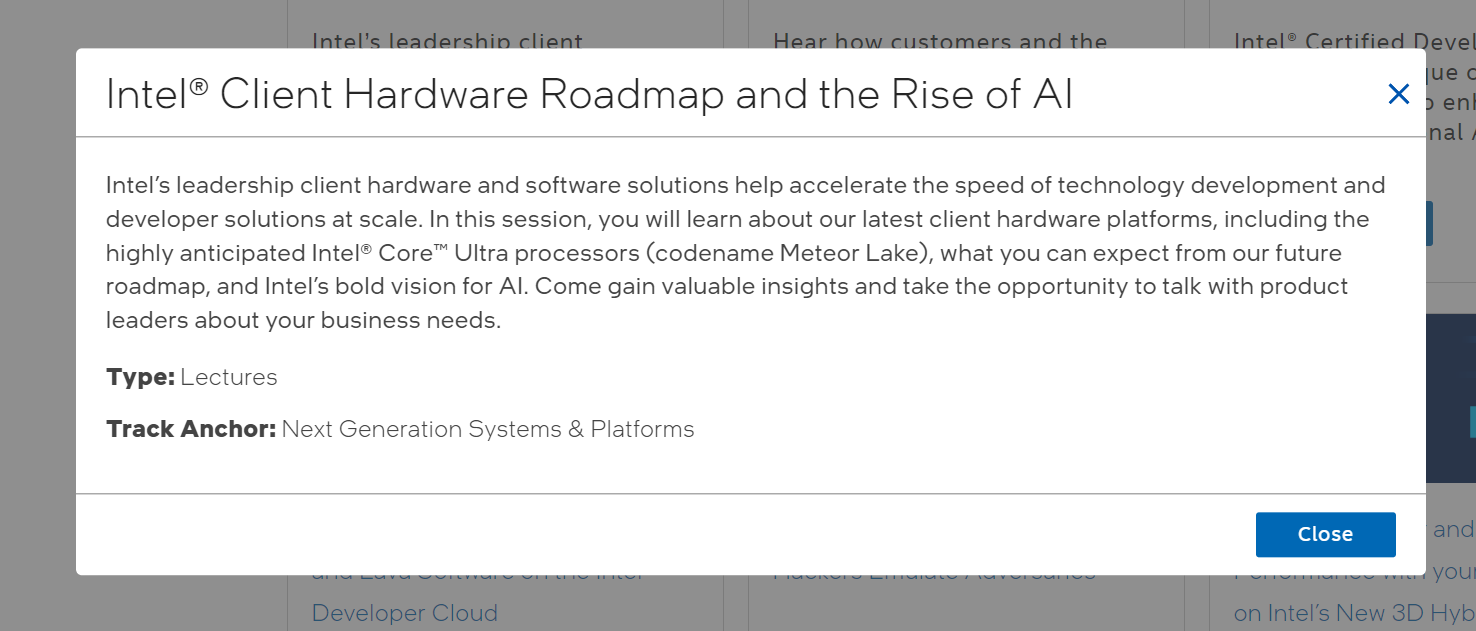Click the "Intel's leadership client" background text
Image resolution: width=1476 pixels, height=631 pixels.
[x=447, y=42]
